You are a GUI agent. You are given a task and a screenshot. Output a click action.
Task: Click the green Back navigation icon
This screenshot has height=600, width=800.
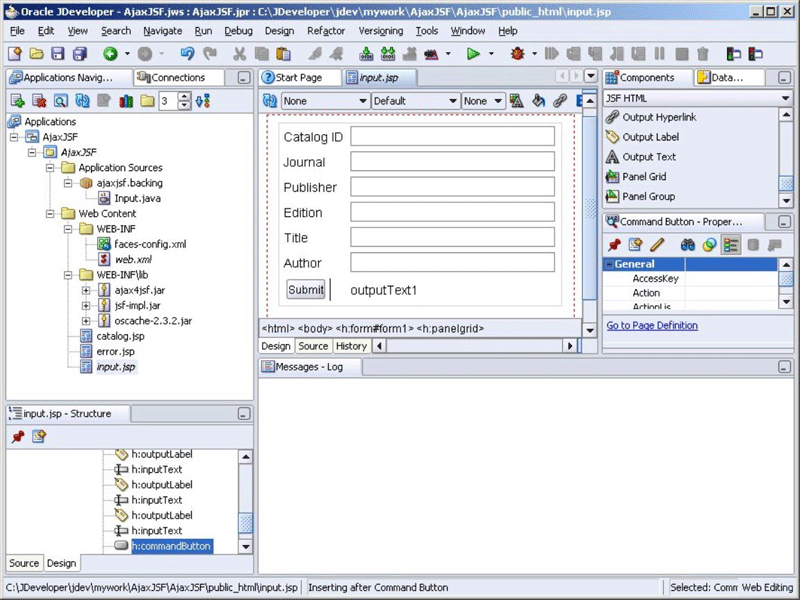point(110,53)
